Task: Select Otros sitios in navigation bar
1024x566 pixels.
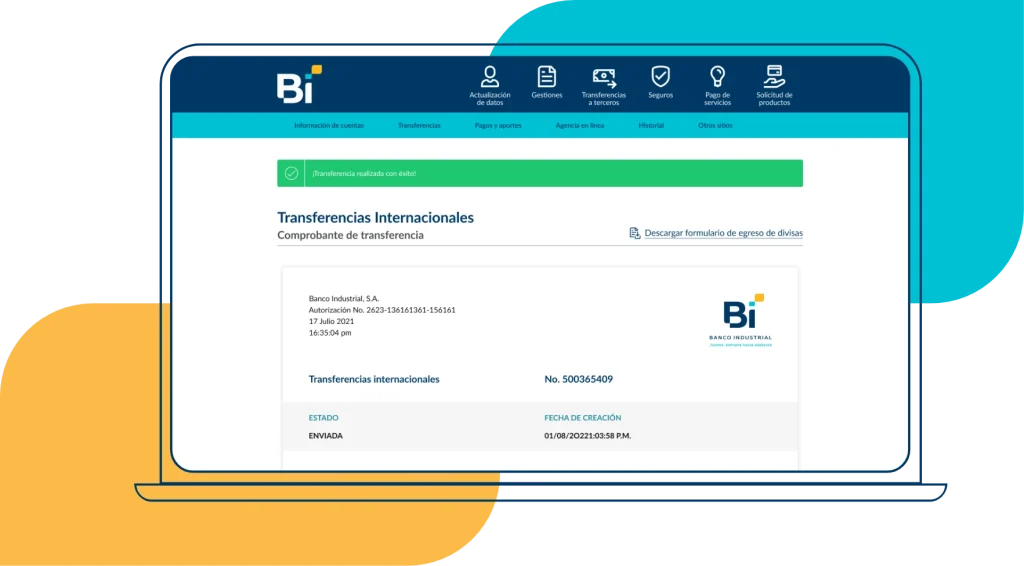Action: pos(715,126)
